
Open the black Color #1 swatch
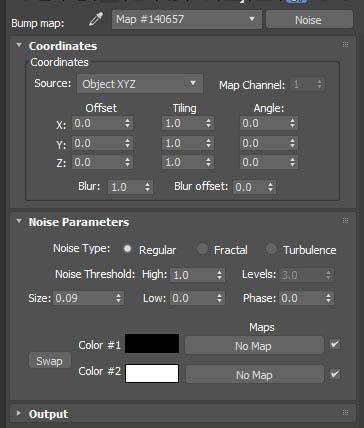pyautogui.click(x=152, y=344)
